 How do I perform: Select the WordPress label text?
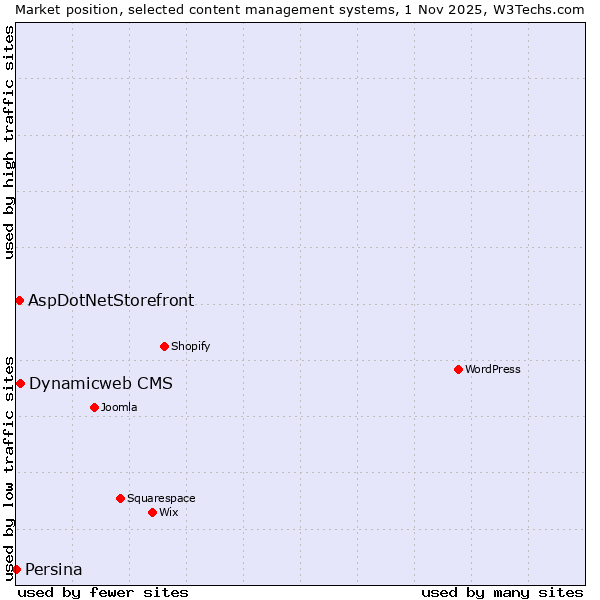pyautogui.click(x=492, y=369)
